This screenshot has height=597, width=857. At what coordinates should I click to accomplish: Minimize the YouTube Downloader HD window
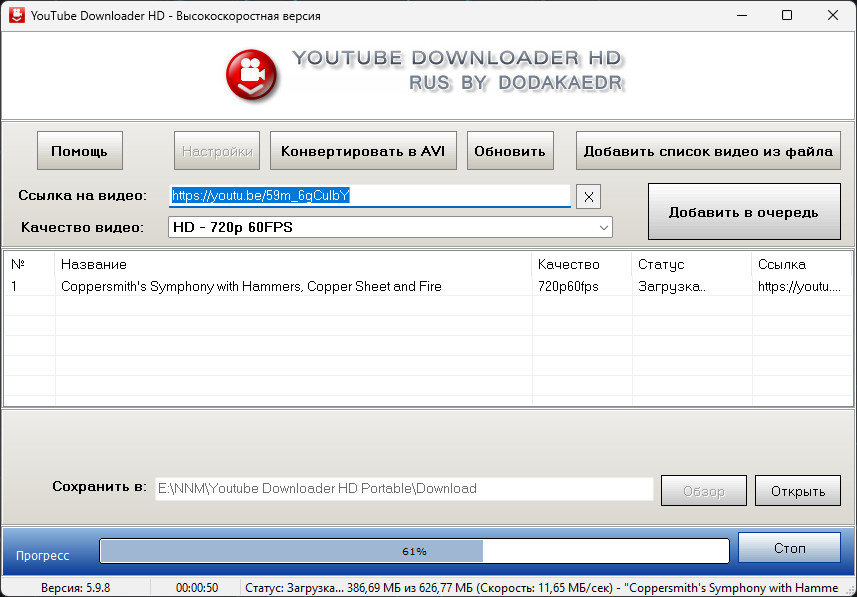(741, 15)
